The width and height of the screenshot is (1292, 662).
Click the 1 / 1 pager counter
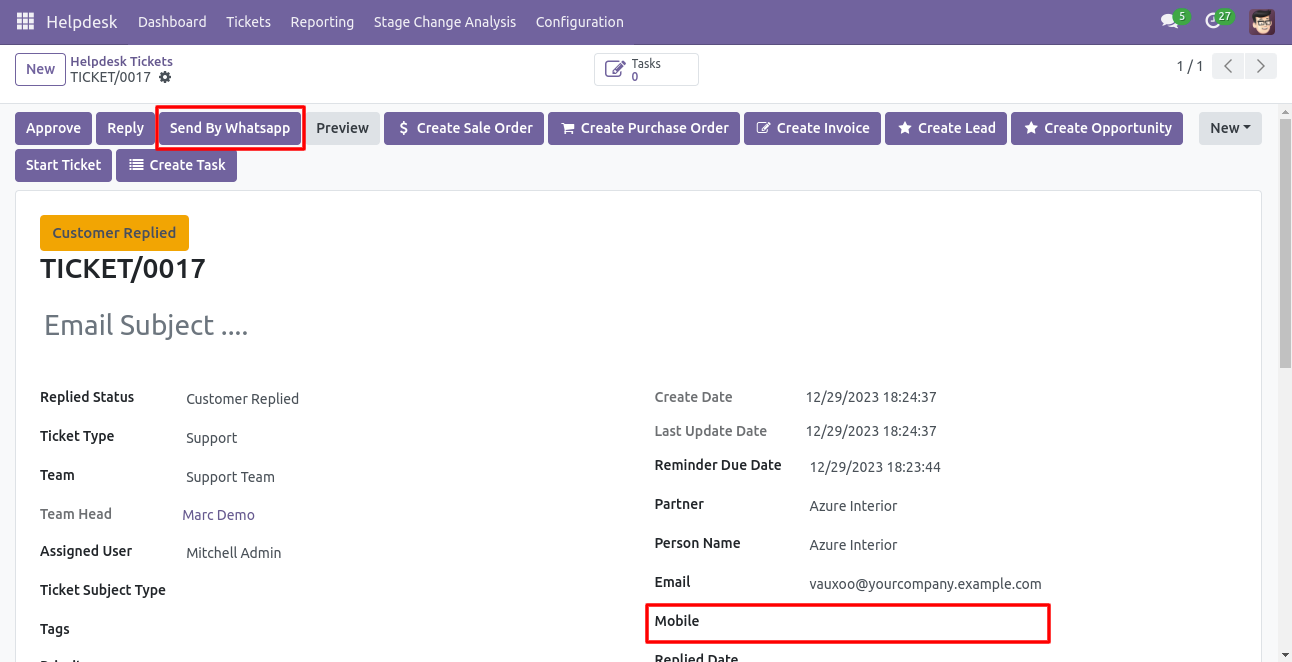coord(1190,67)
